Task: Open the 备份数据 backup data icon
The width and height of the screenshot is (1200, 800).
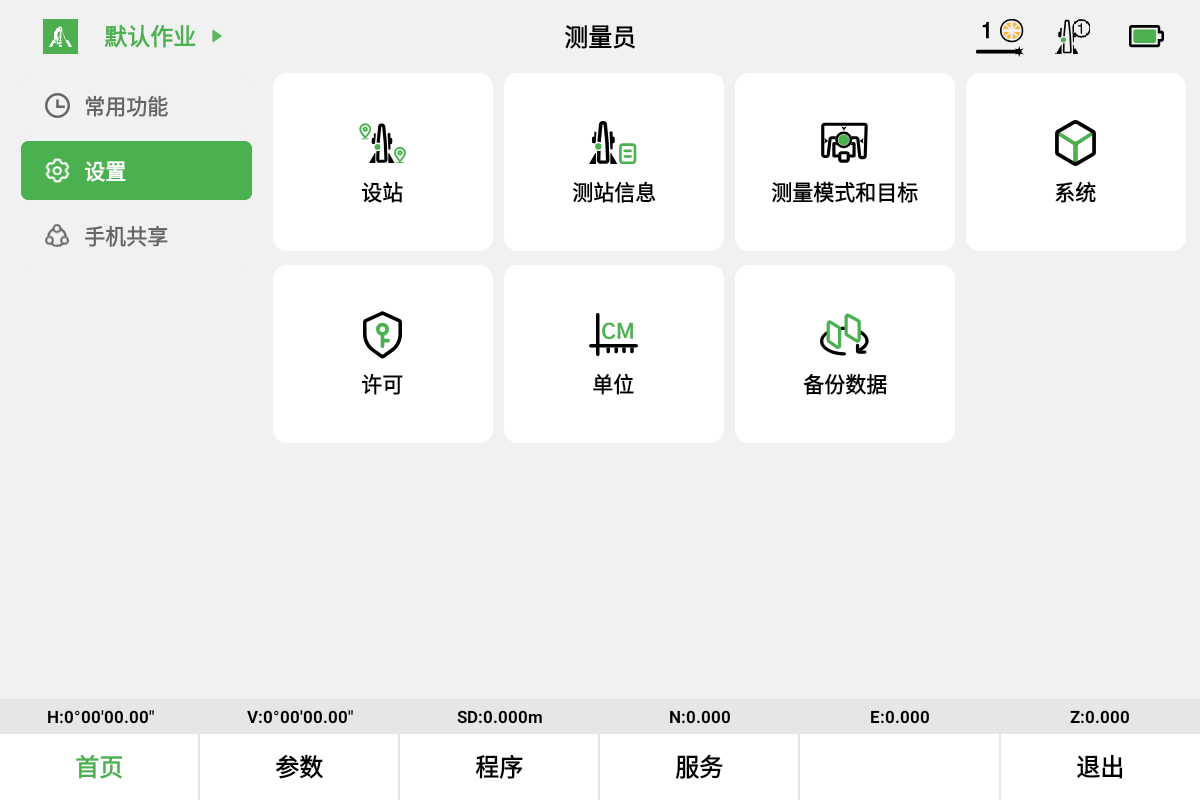Action: click(844, 335)
